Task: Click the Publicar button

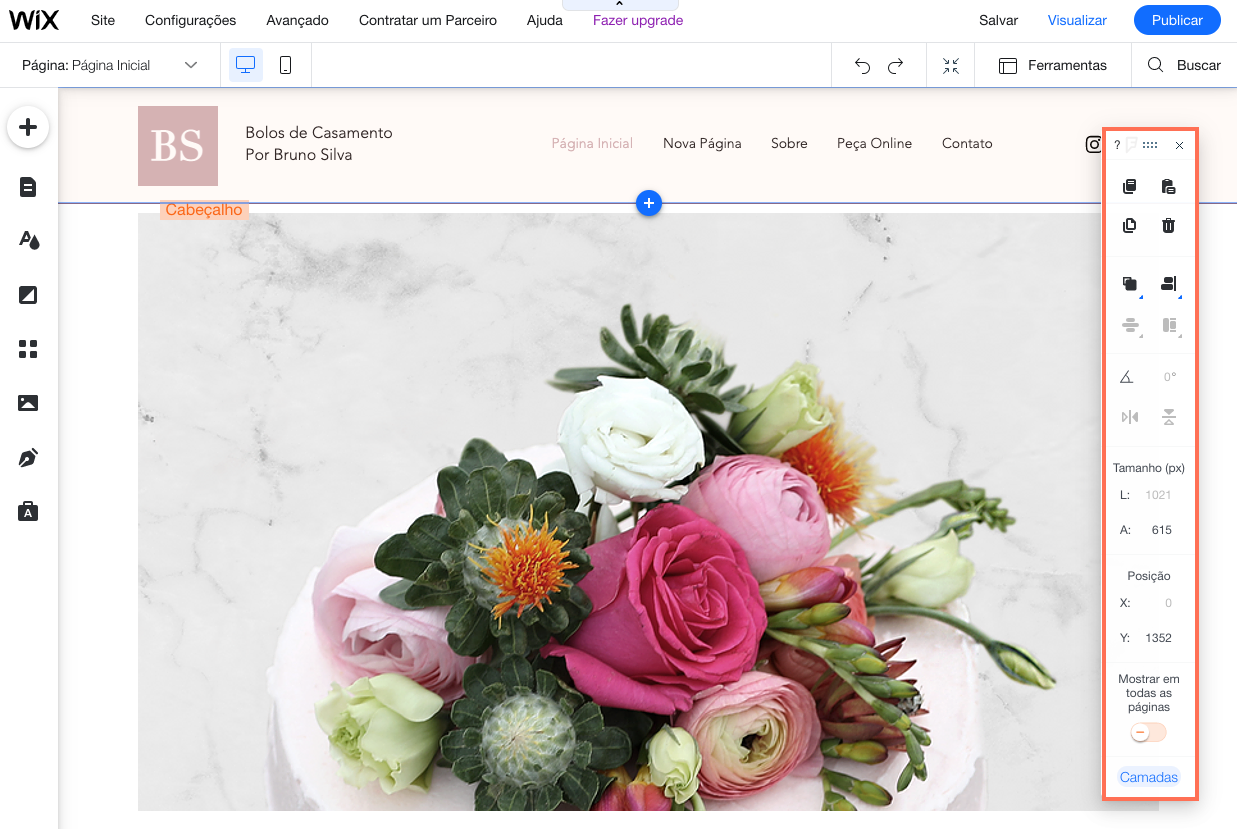Action: [1177, 20]
